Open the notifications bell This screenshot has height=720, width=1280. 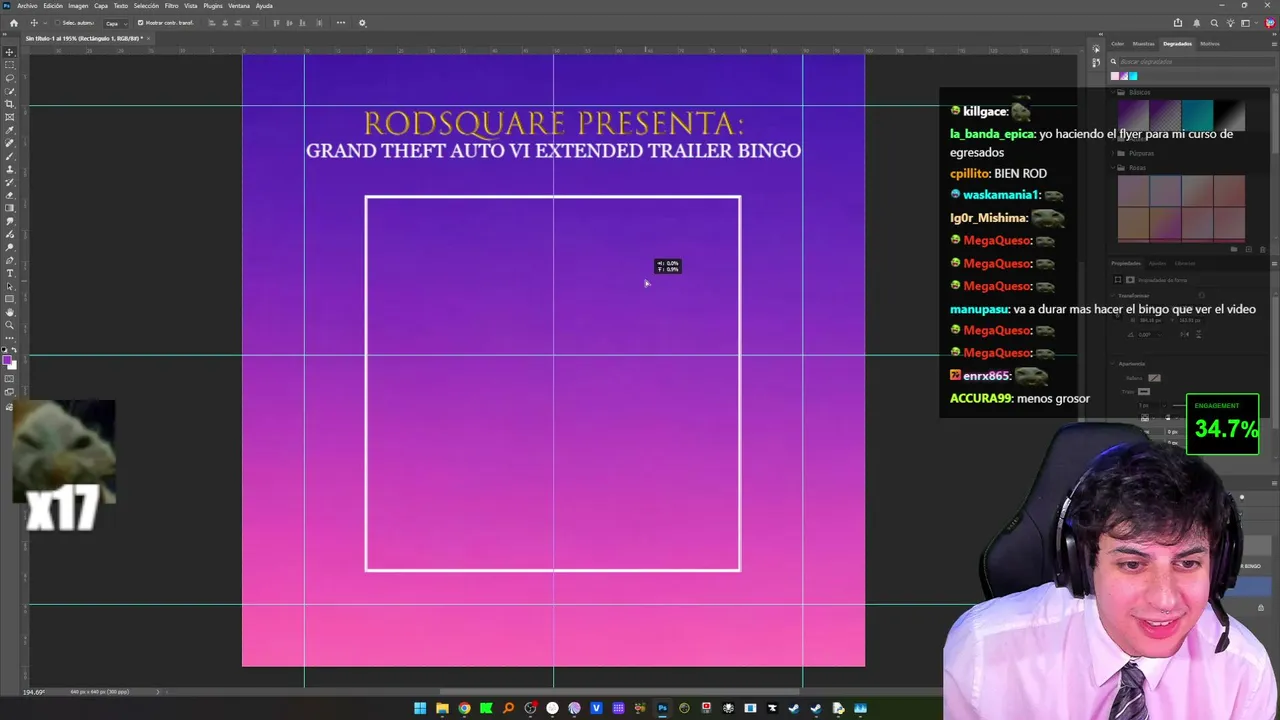(x=1196, y=23)
